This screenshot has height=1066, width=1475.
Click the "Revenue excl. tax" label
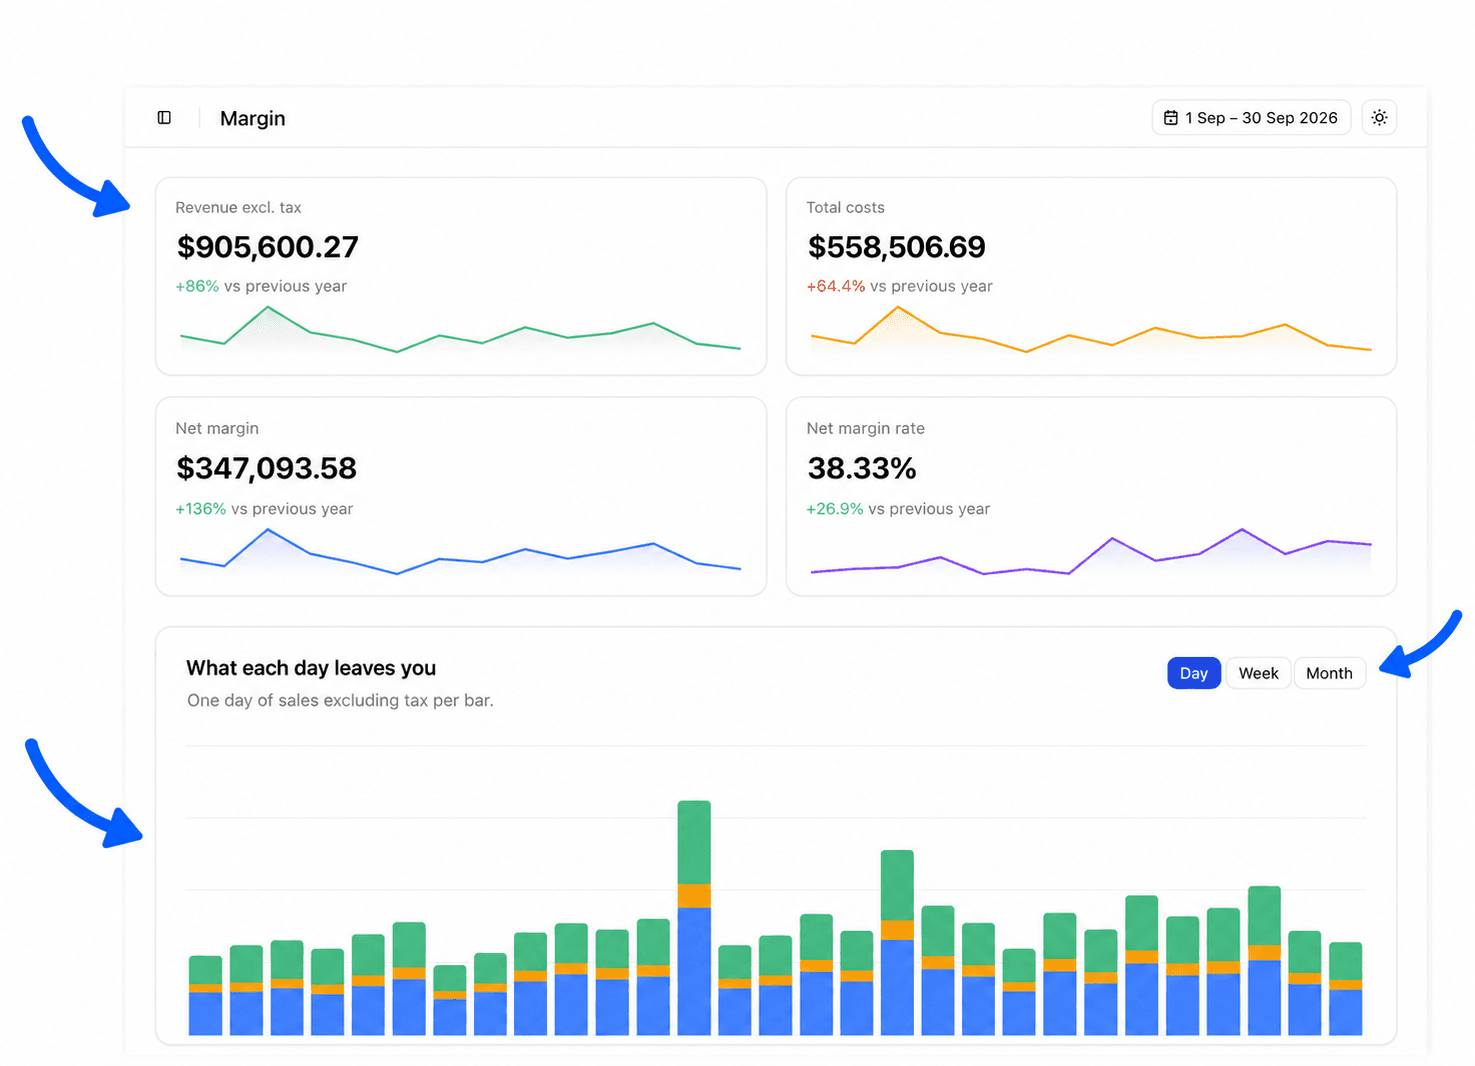pyautogui.click(x=238, y=207)
